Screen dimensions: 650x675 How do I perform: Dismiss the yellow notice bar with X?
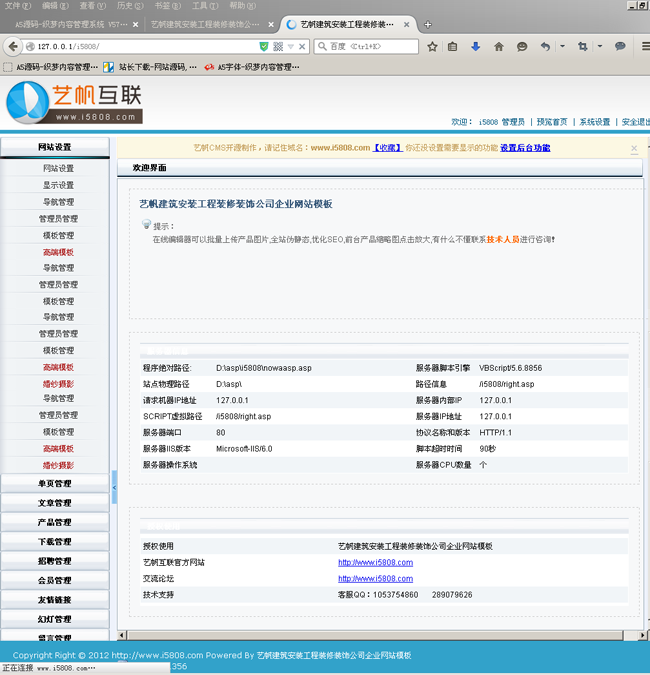[x=634, y=149]
